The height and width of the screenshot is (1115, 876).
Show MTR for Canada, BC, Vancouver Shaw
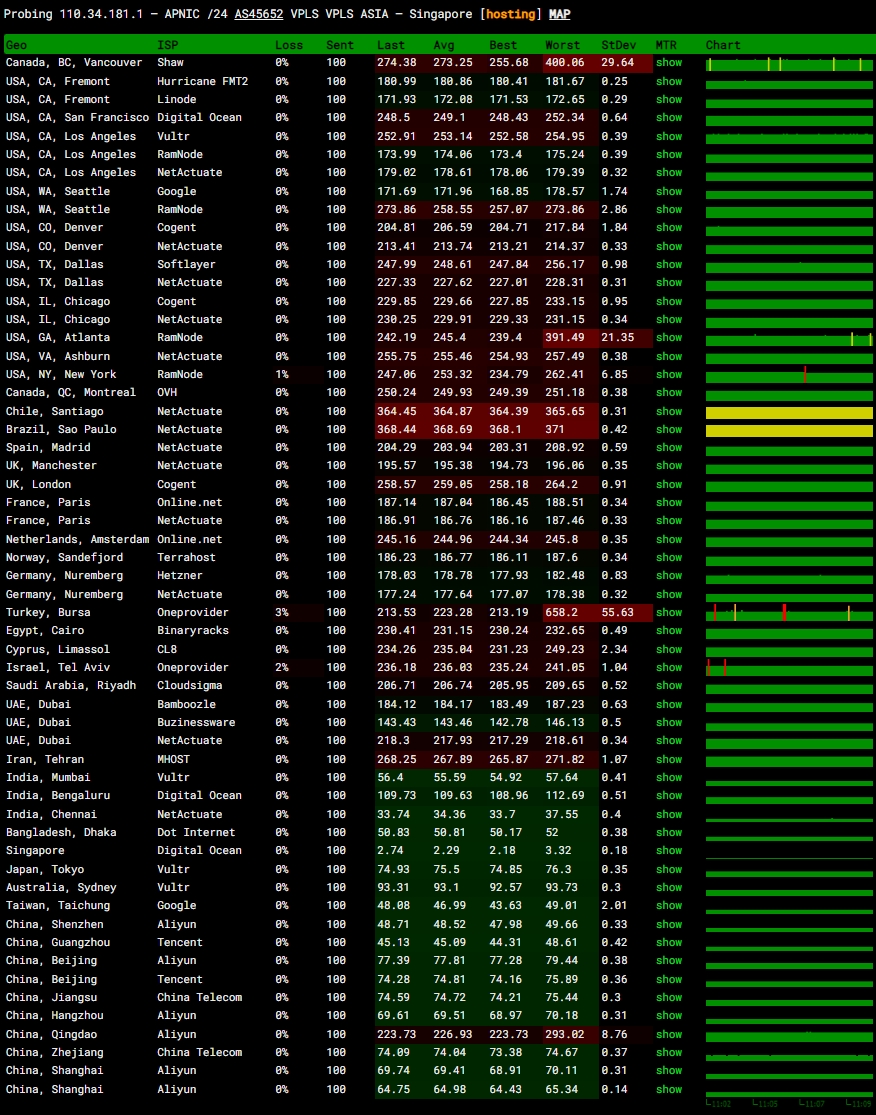668,63
